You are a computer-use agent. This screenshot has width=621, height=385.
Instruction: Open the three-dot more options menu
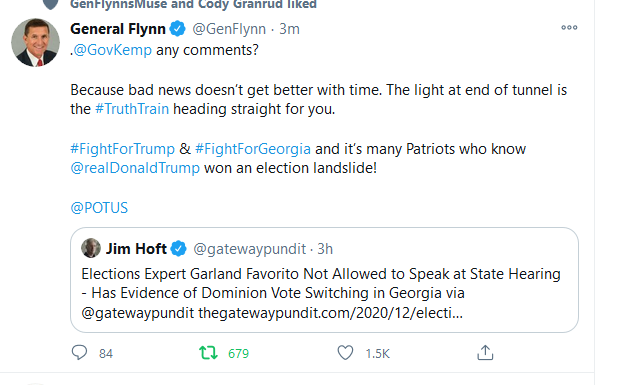(x=569, y=27)
